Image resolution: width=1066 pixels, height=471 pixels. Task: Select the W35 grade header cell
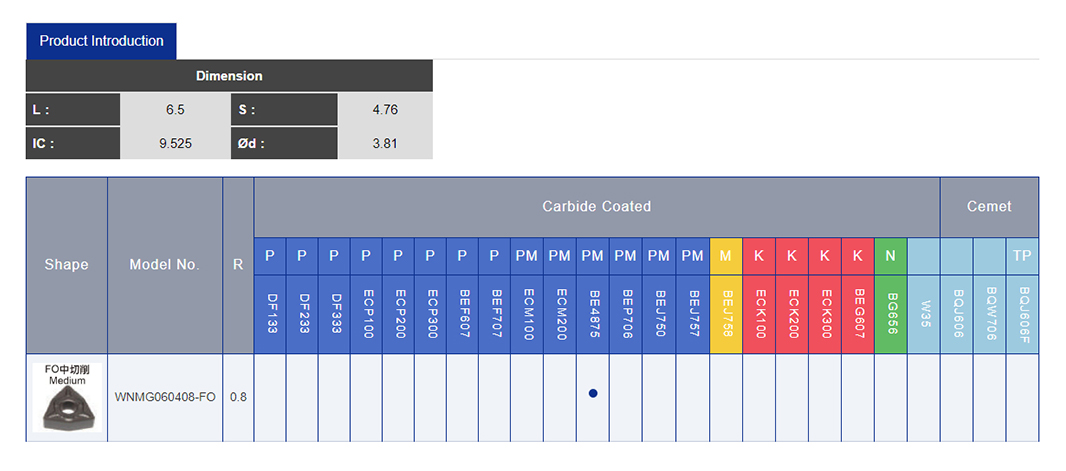click(x=924, y=314)
